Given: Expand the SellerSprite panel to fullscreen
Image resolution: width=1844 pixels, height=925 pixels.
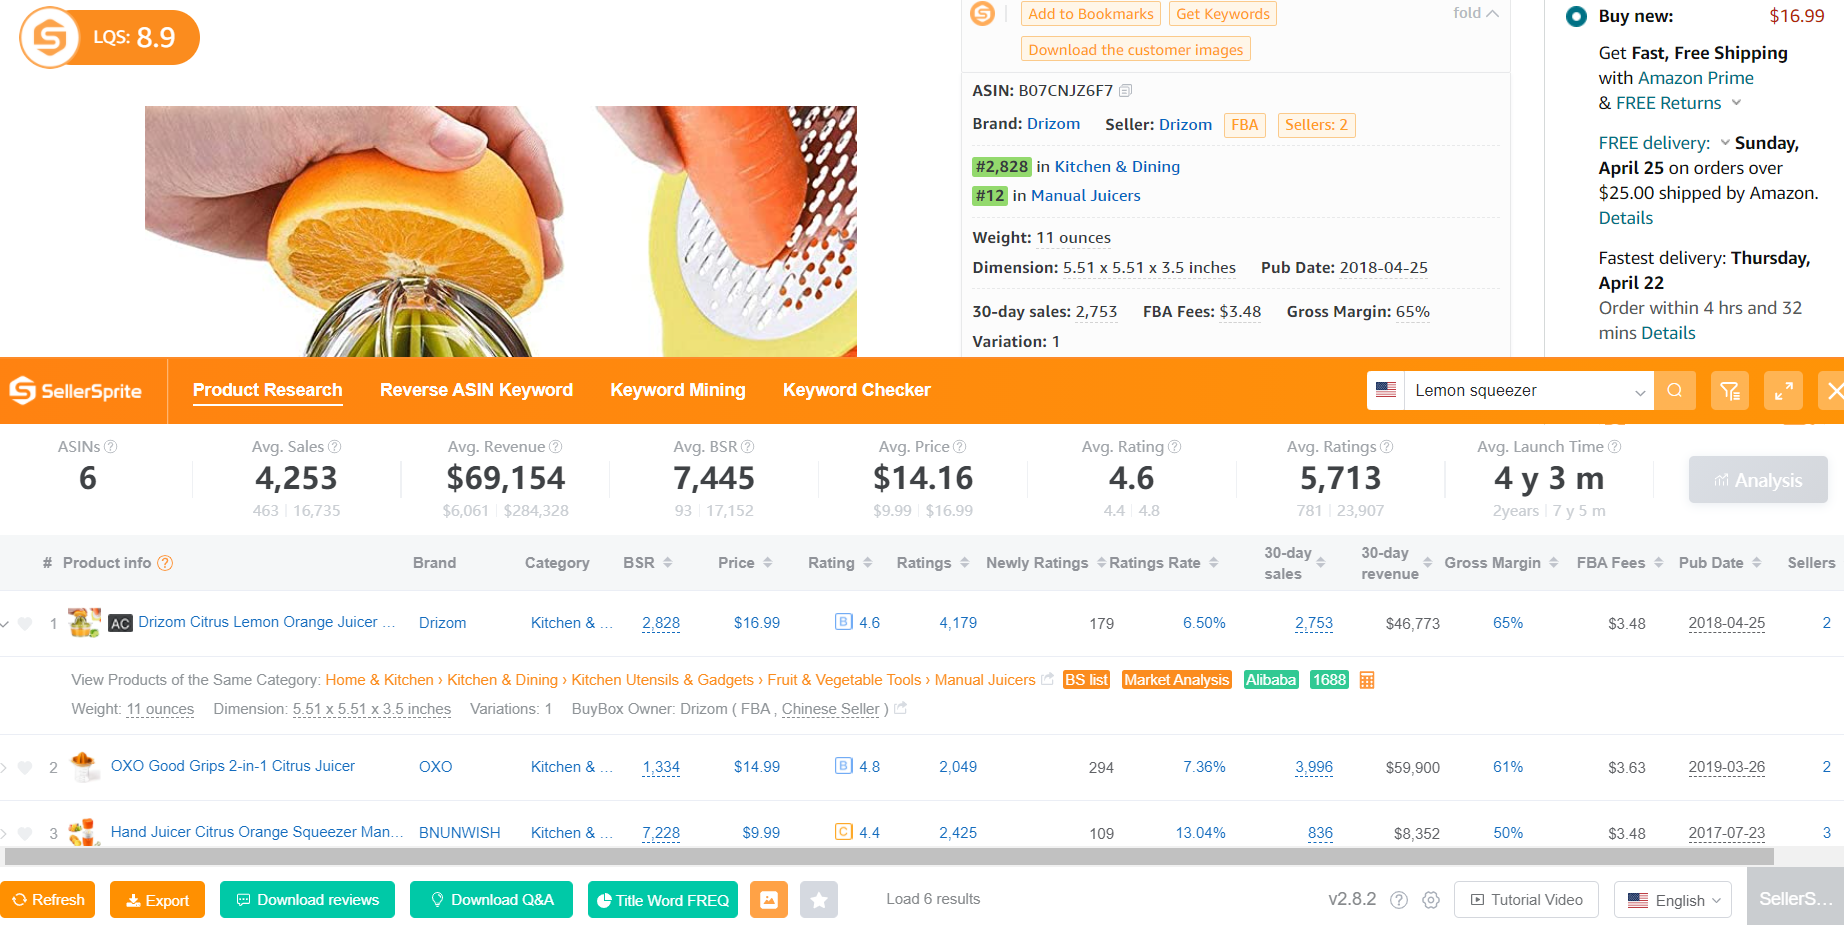Looking at the screenshot, I should (1783, 390).
